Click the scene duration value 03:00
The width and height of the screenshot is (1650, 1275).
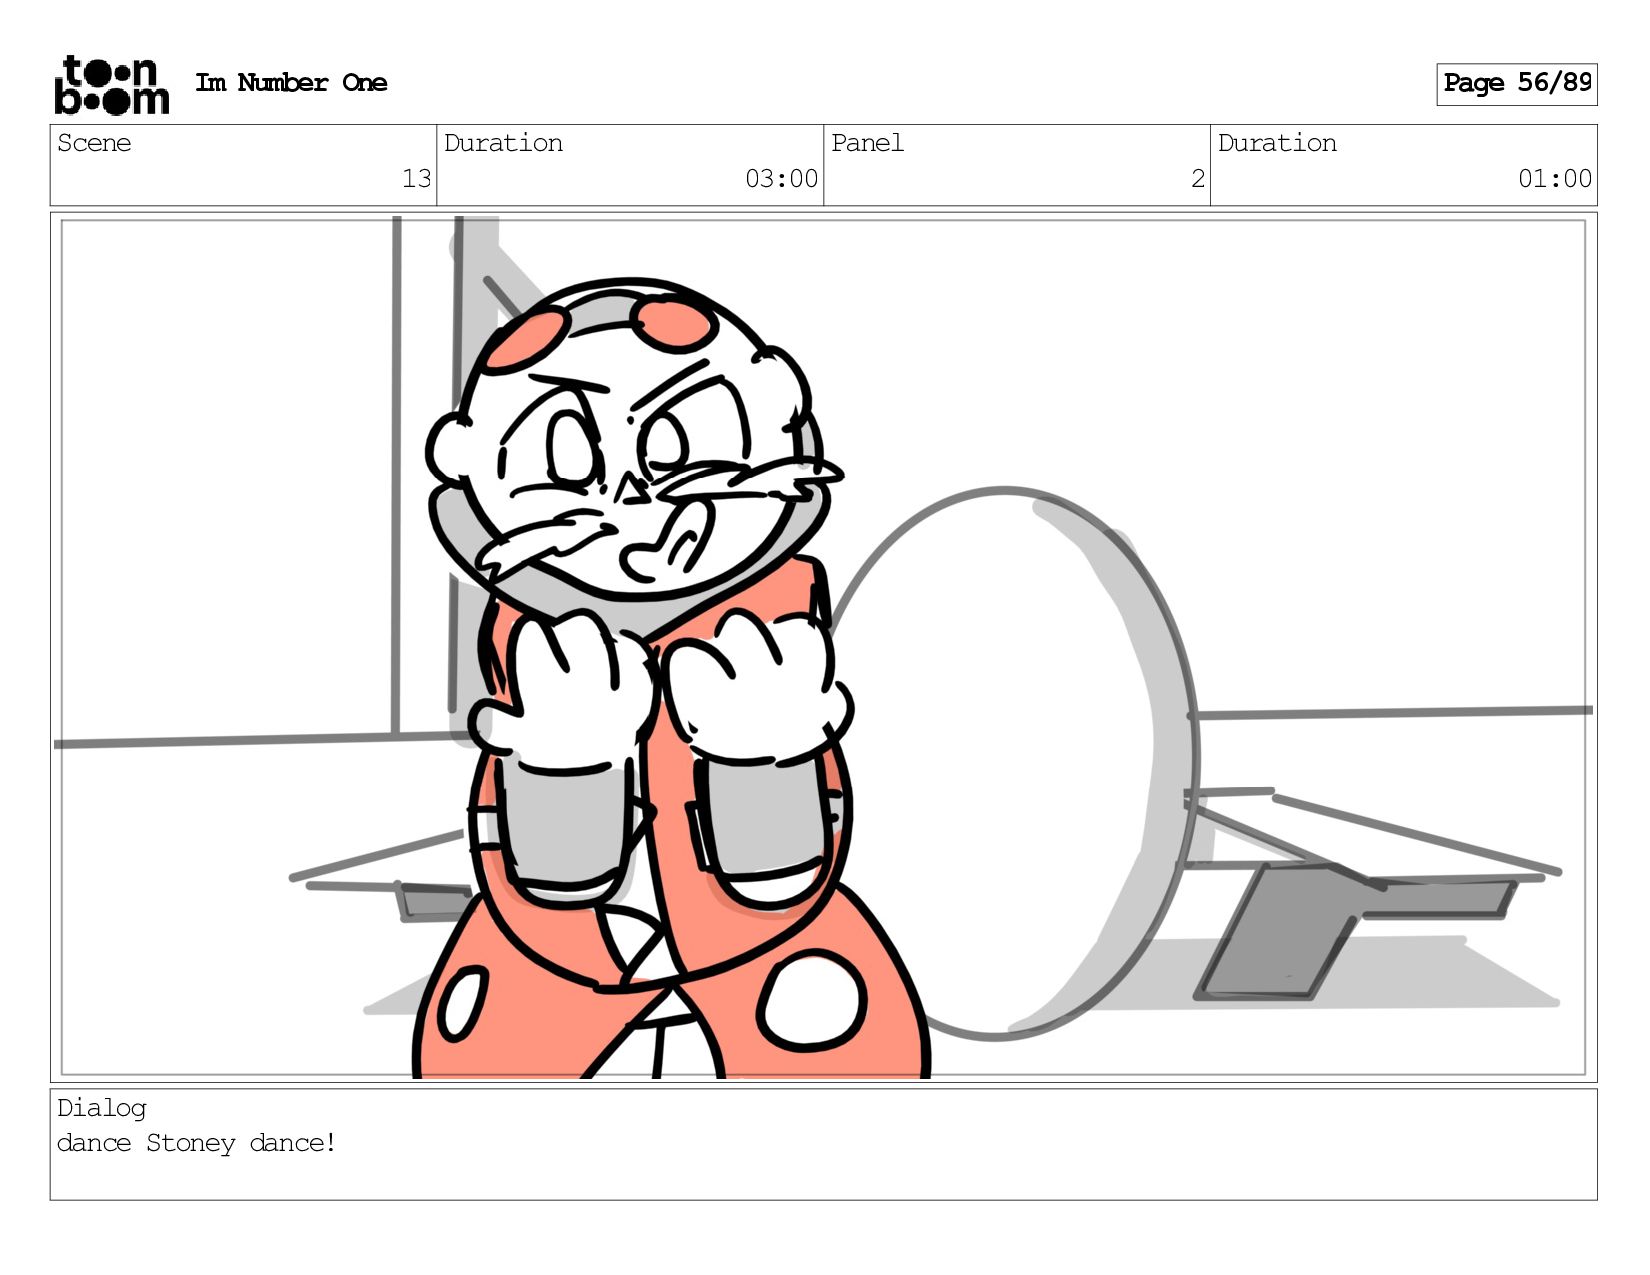click(781, 179)
